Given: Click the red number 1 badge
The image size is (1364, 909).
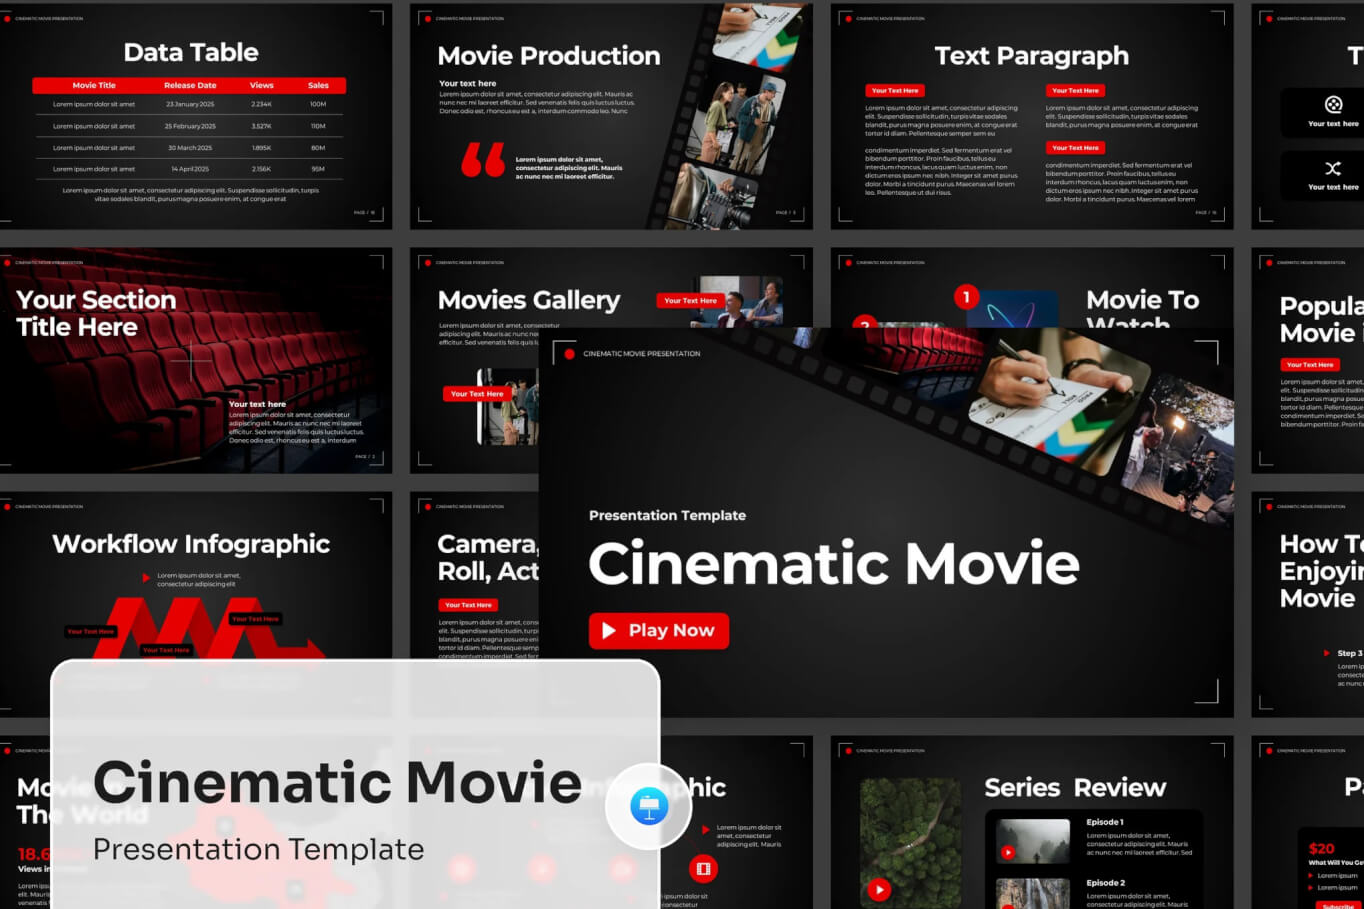Looking at the screenshot, I should pos(966,297).
